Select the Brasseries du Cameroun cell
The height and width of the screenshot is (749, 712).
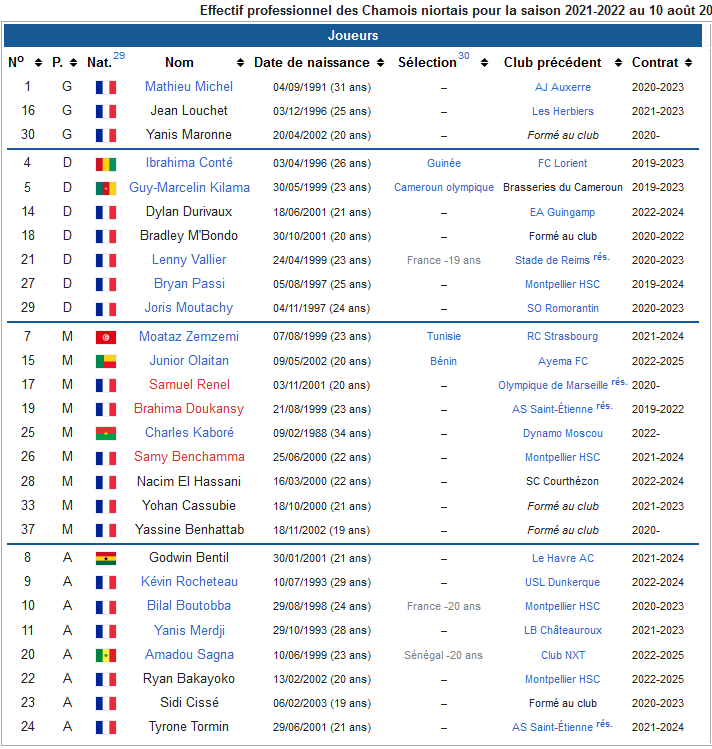tap(563, 188)
